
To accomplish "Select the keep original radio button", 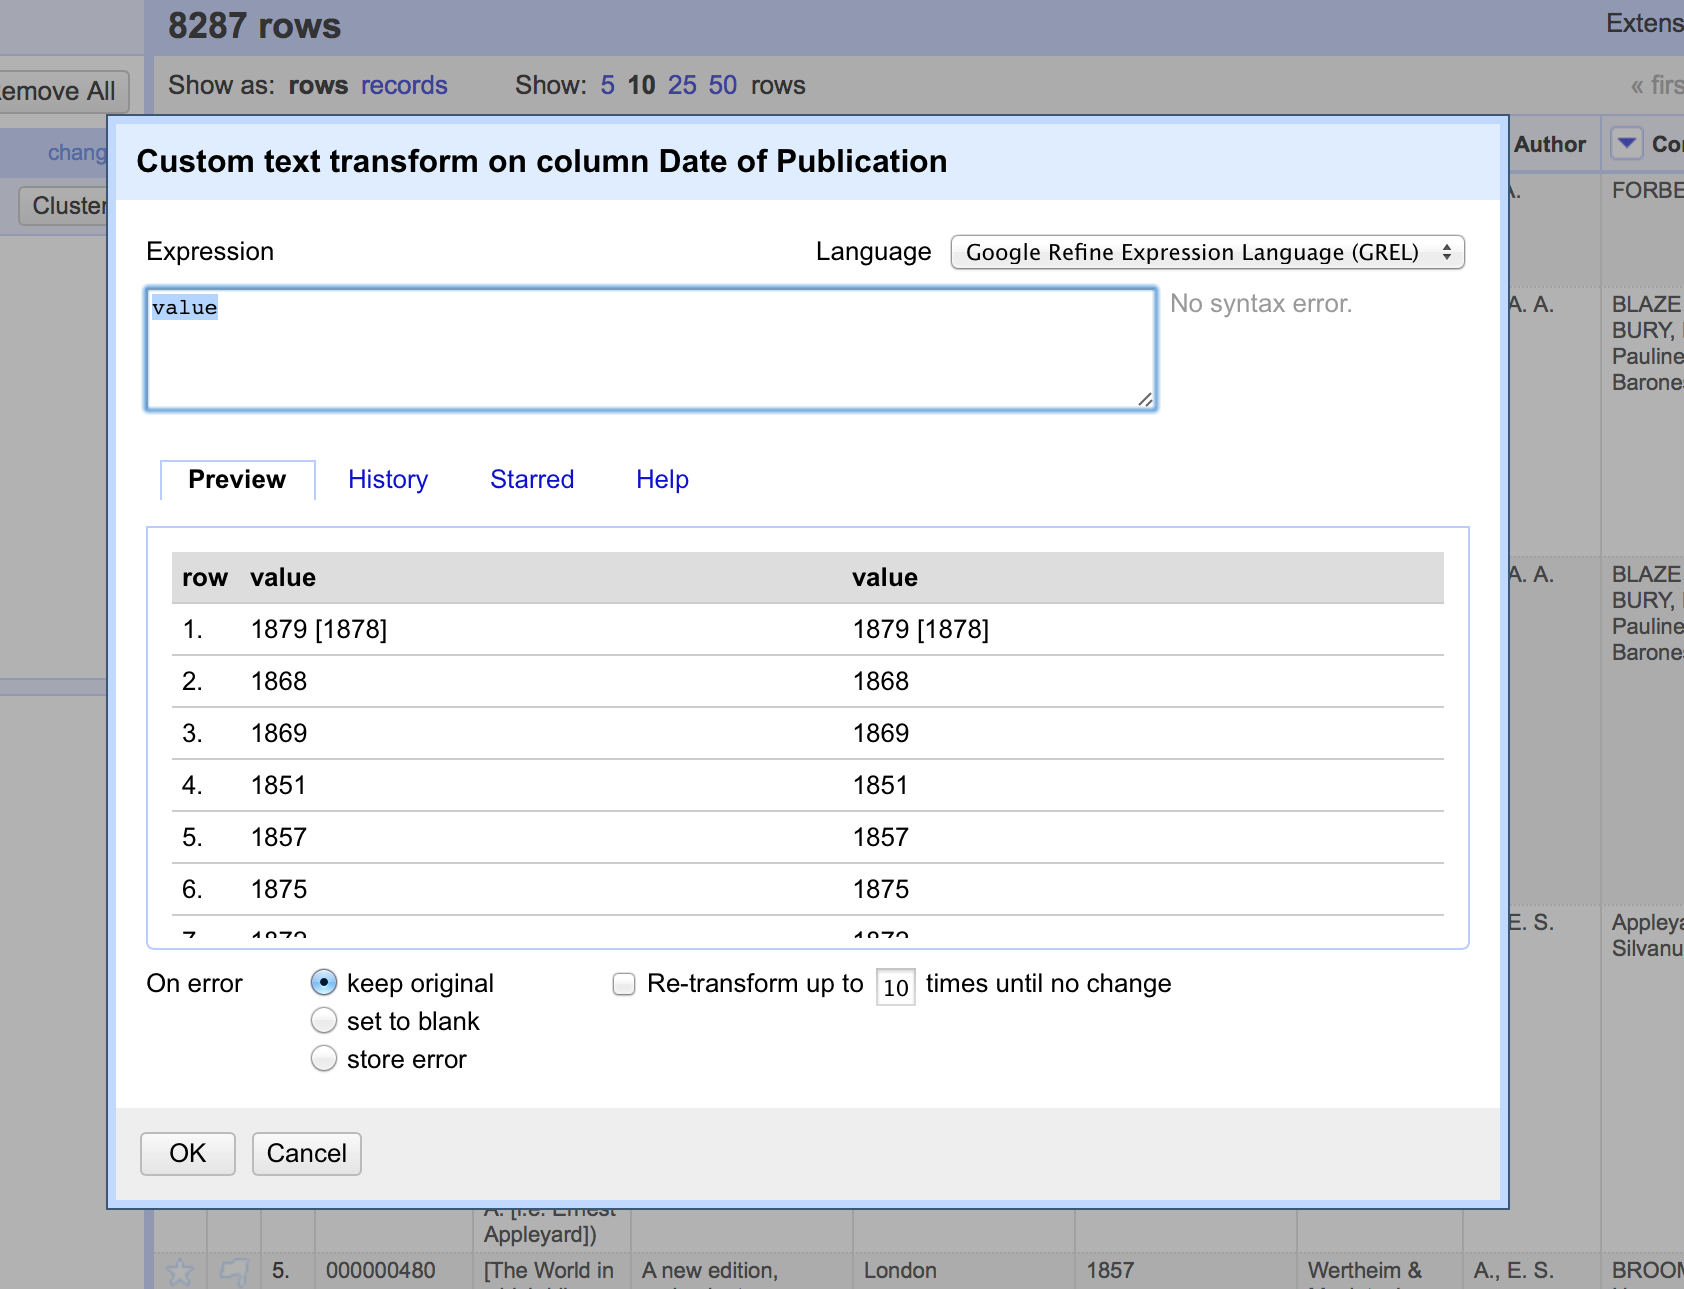I will (x=324, y=983).
